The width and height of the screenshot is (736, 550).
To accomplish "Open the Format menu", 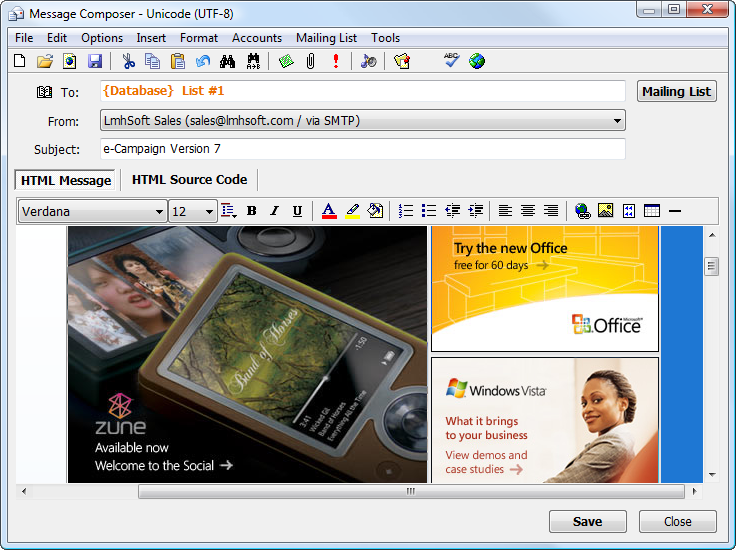I will [x=199, y=38].
